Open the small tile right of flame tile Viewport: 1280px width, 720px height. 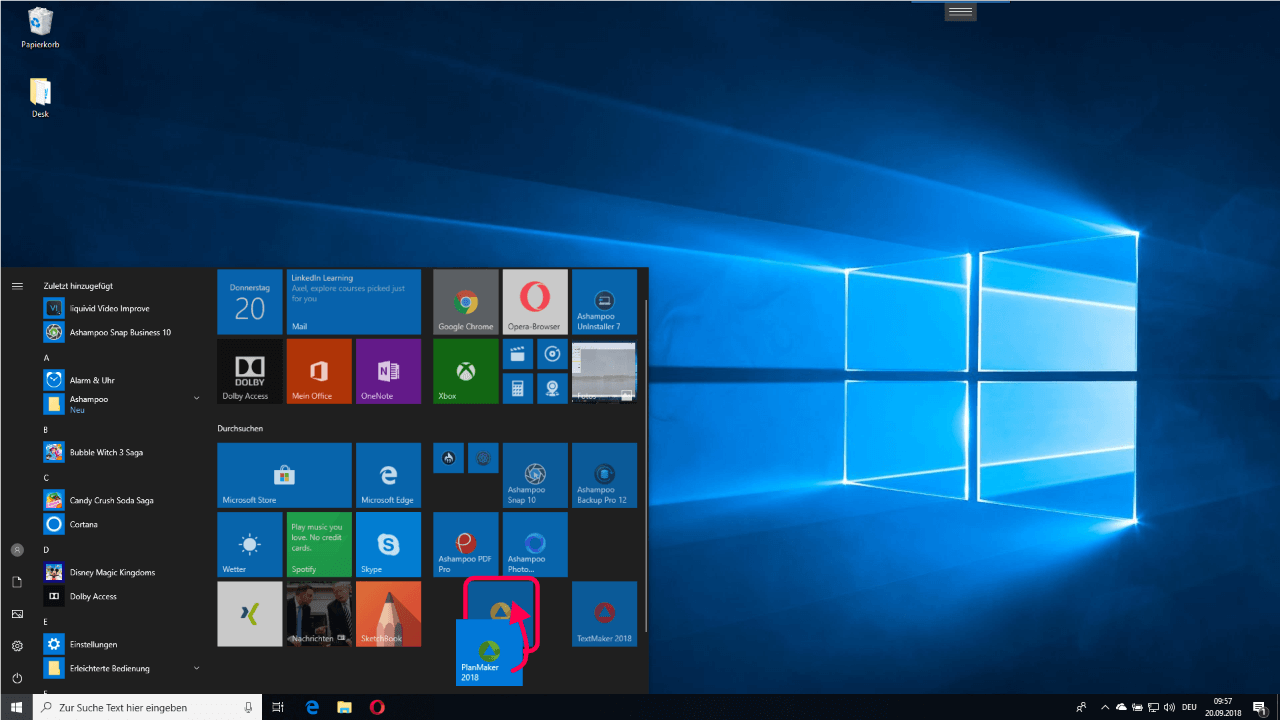click(x=483, y=458)
